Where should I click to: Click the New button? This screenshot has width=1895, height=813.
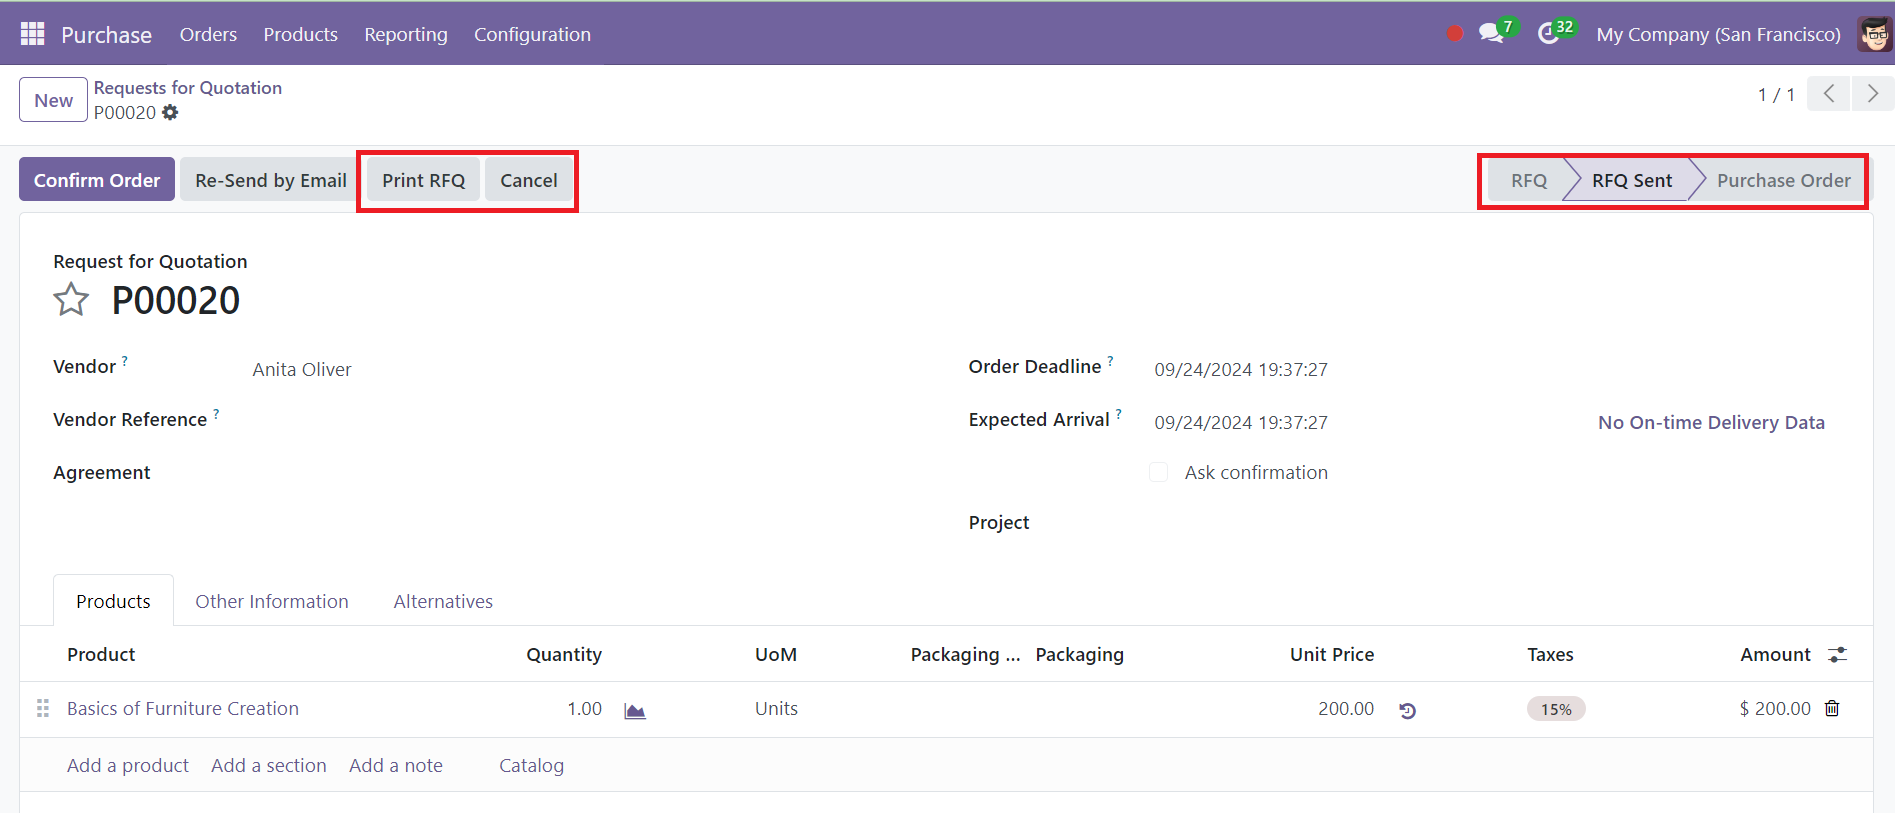53,100
